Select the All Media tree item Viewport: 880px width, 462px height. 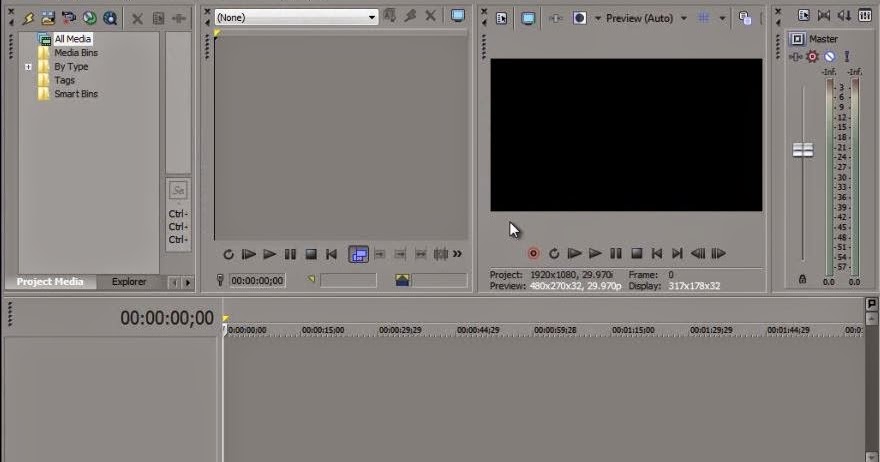[x=72, y=39]
